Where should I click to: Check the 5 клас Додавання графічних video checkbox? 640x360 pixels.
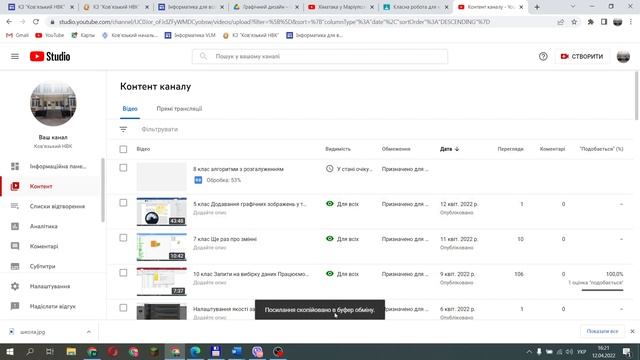pyautogui.click(x=123, y=203)
